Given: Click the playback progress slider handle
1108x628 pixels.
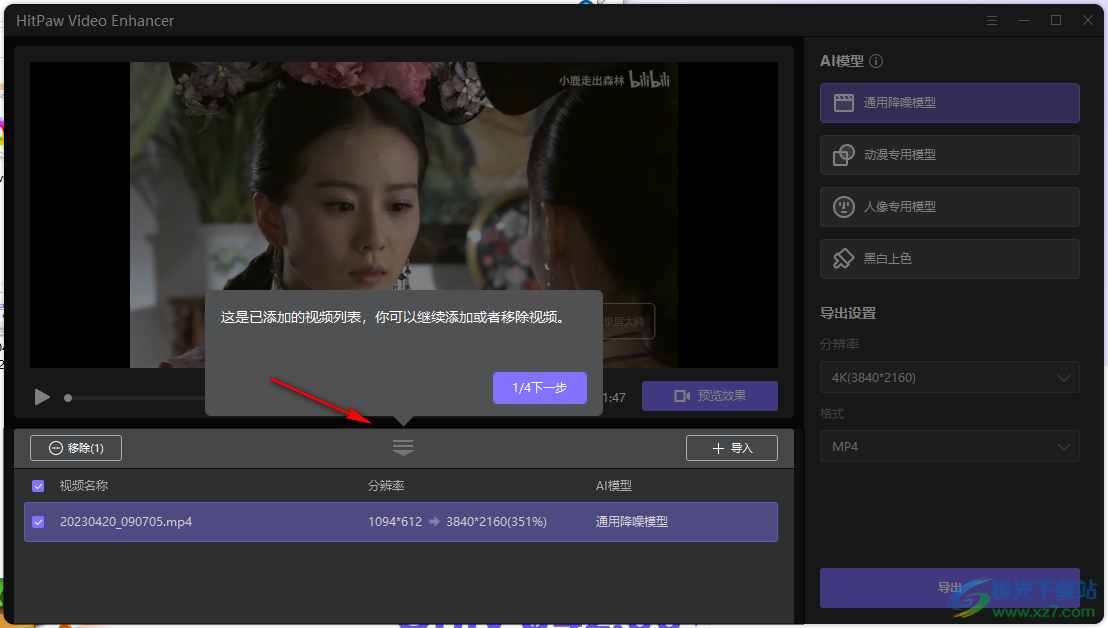Looking at the screenshot, I should [x=68, y=398].
